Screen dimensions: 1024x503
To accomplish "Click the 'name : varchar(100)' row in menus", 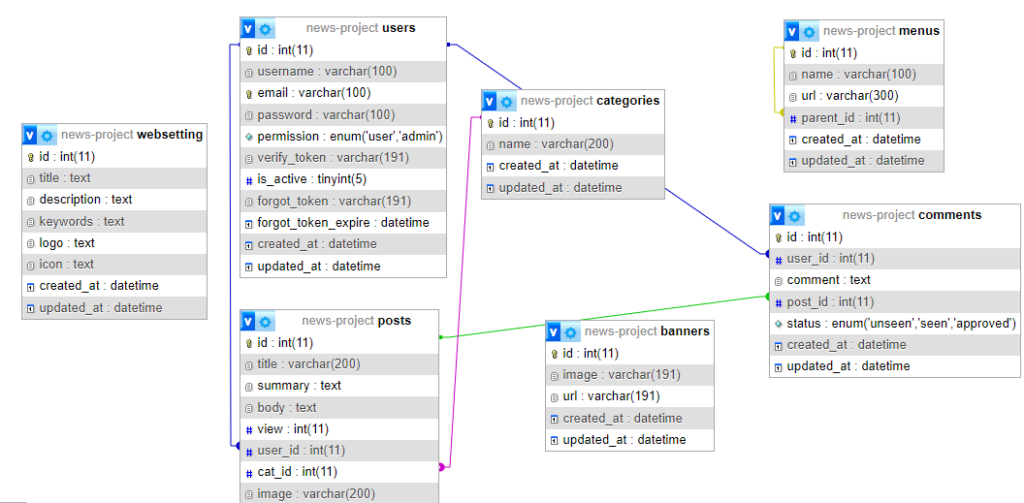I will [864, 74].
